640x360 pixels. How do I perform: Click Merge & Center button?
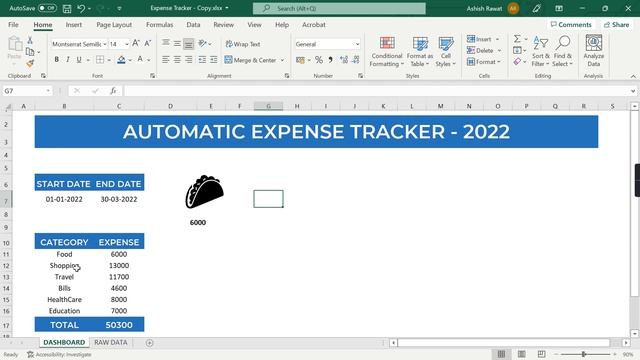tap(250, 60)
